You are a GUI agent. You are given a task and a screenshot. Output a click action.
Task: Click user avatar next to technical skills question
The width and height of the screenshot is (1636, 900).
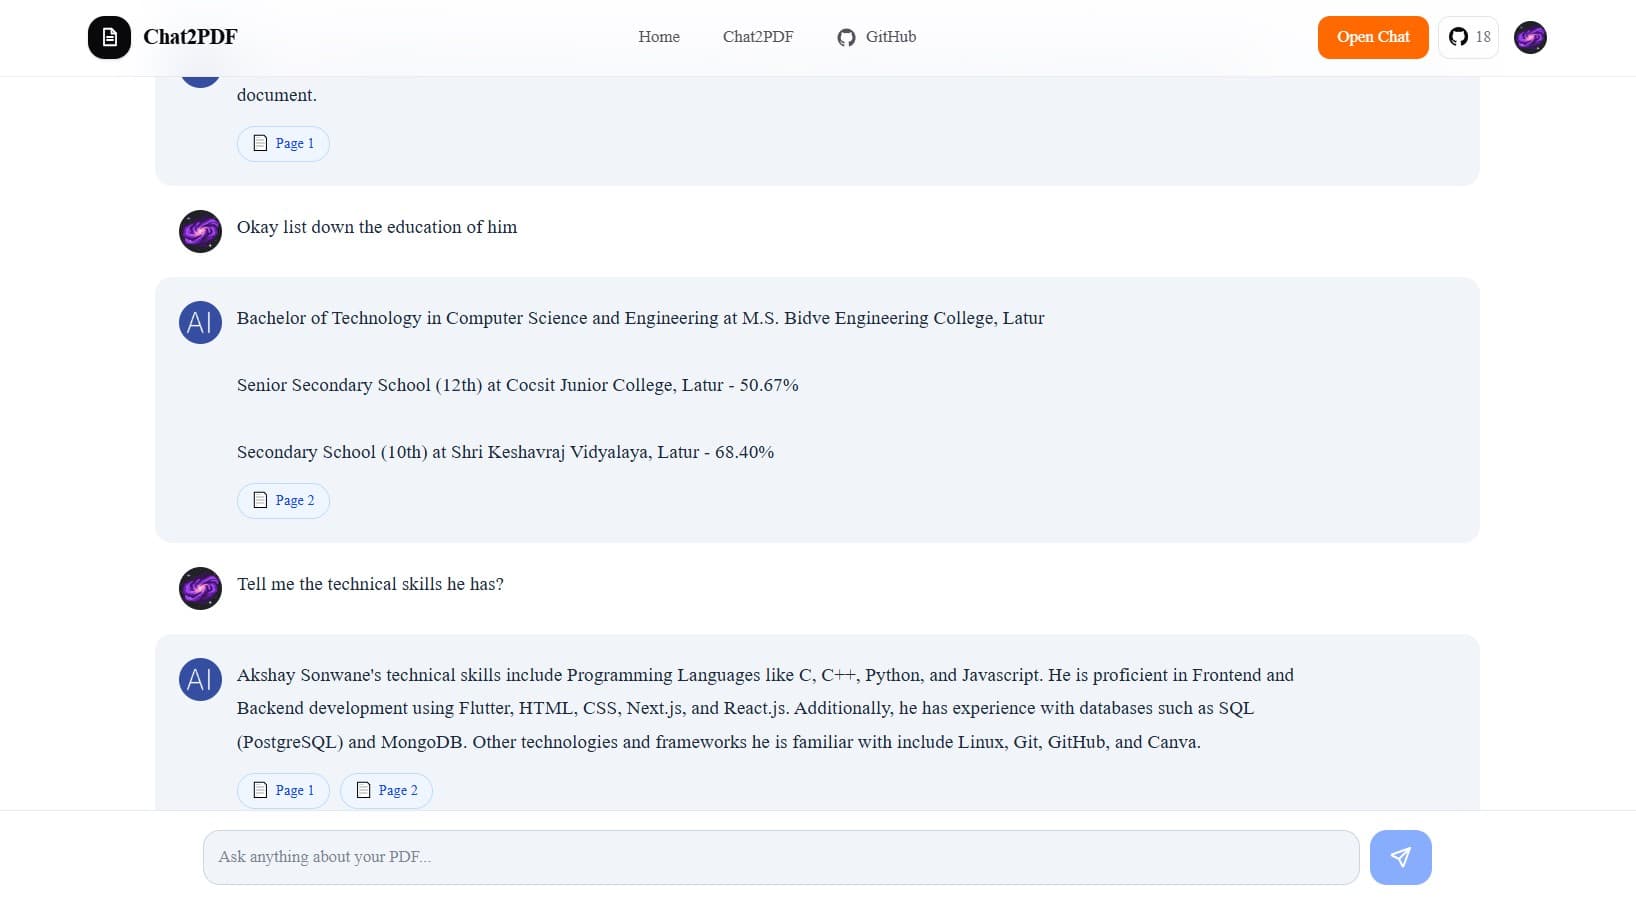click(200, 588)
